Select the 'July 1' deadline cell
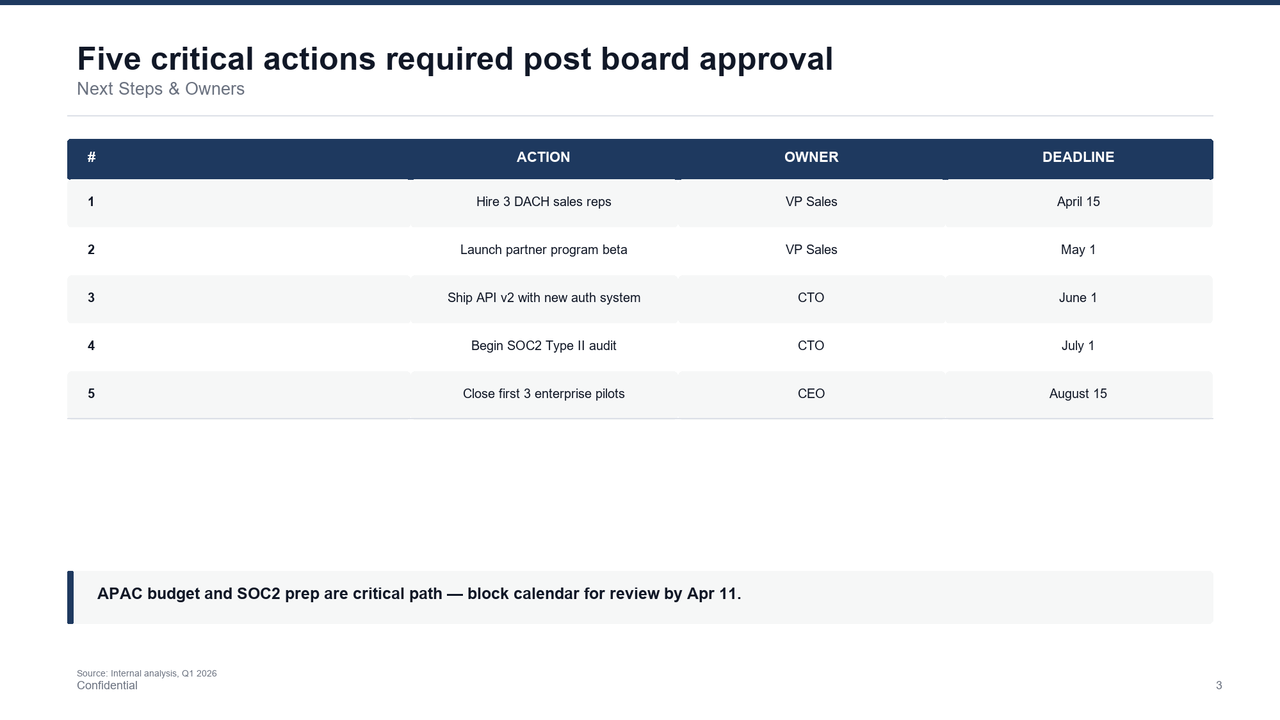This screenshot has width=1280, height=720. [1078, 346]
